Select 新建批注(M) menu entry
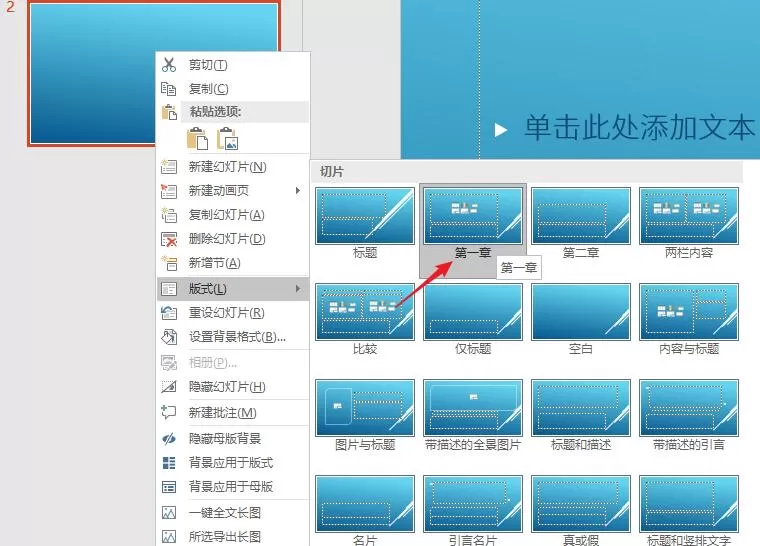 click(233, 413)
